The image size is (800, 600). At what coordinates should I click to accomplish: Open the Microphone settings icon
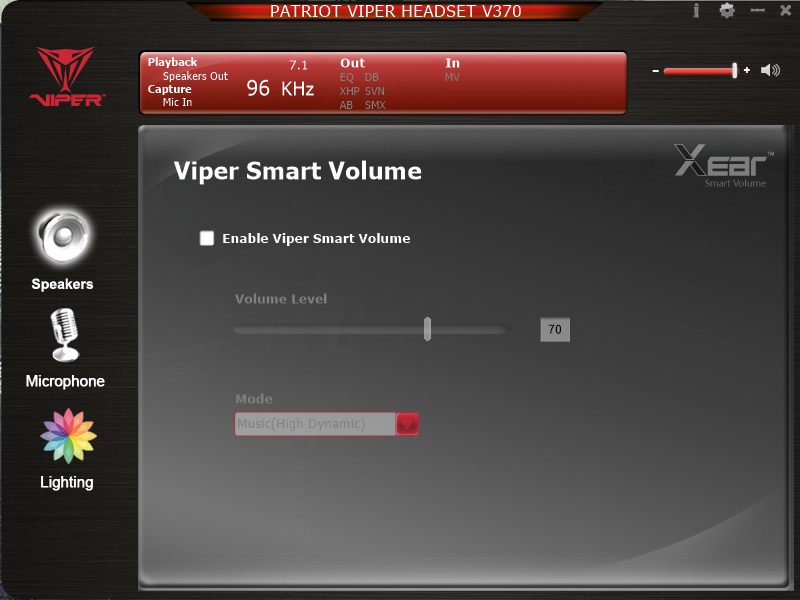point(64,336)
